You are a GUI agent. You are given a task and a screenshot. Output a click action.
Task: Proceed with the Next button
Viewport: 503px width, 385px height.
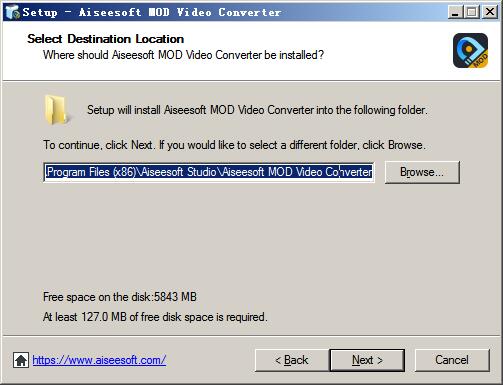367,360
